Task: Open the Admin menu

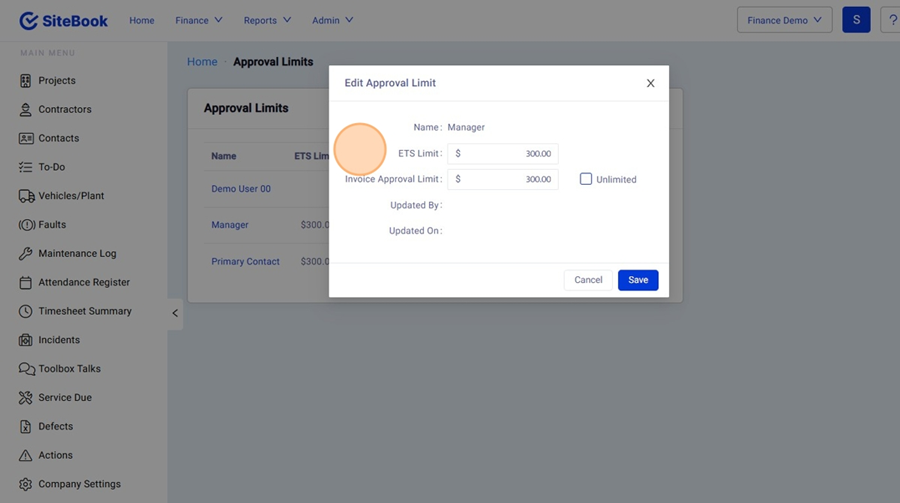Action: click(332, 20)
